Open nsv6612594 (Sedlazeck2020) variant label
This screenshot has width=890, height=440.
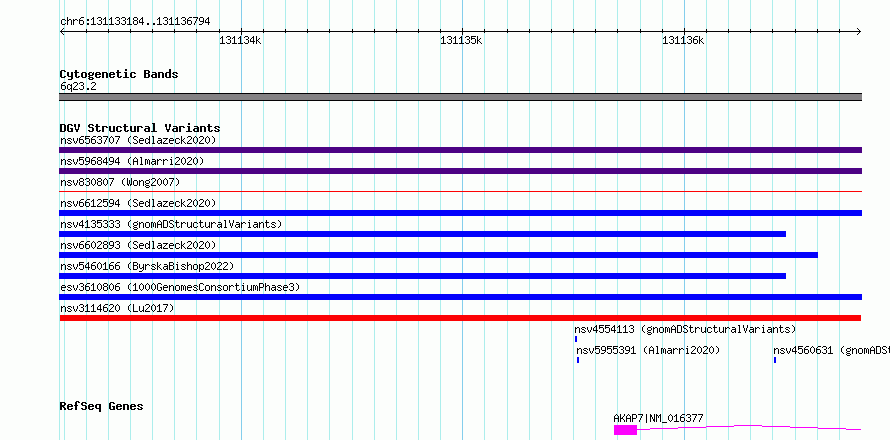(x=138, y=203)
